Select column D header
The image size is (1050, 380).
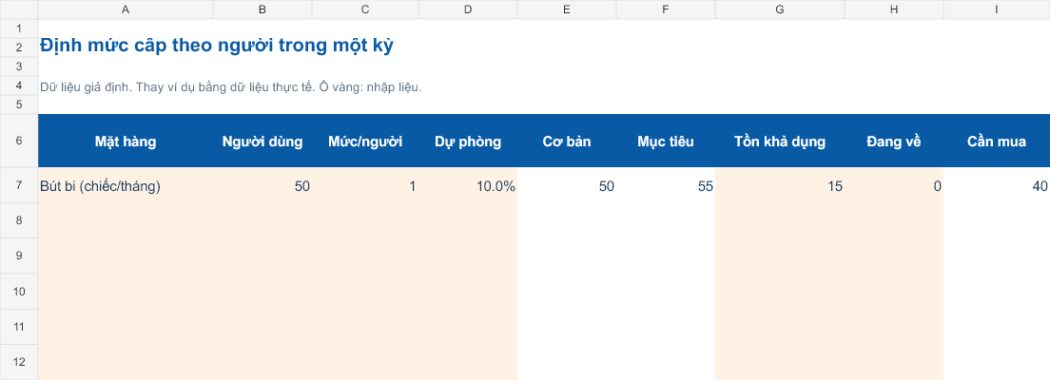click(467, 9)
